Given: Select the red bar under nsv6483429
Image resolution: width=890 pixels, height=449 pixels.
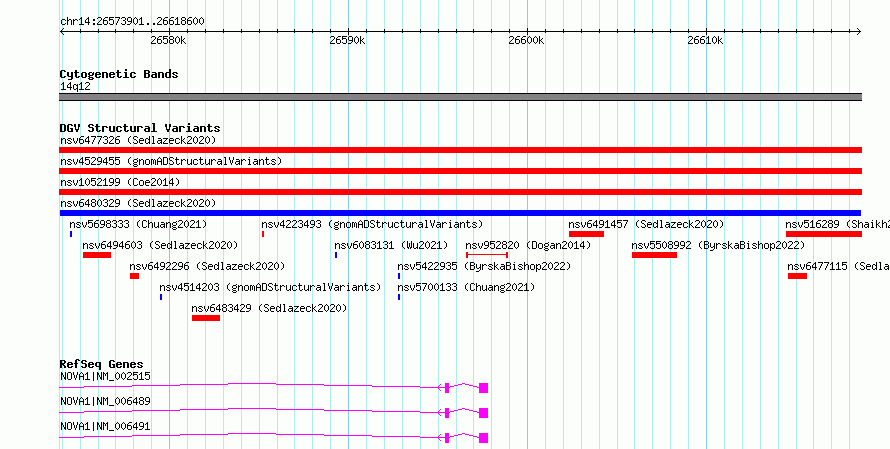Looking at the screenshot, I should pos(206,318).
